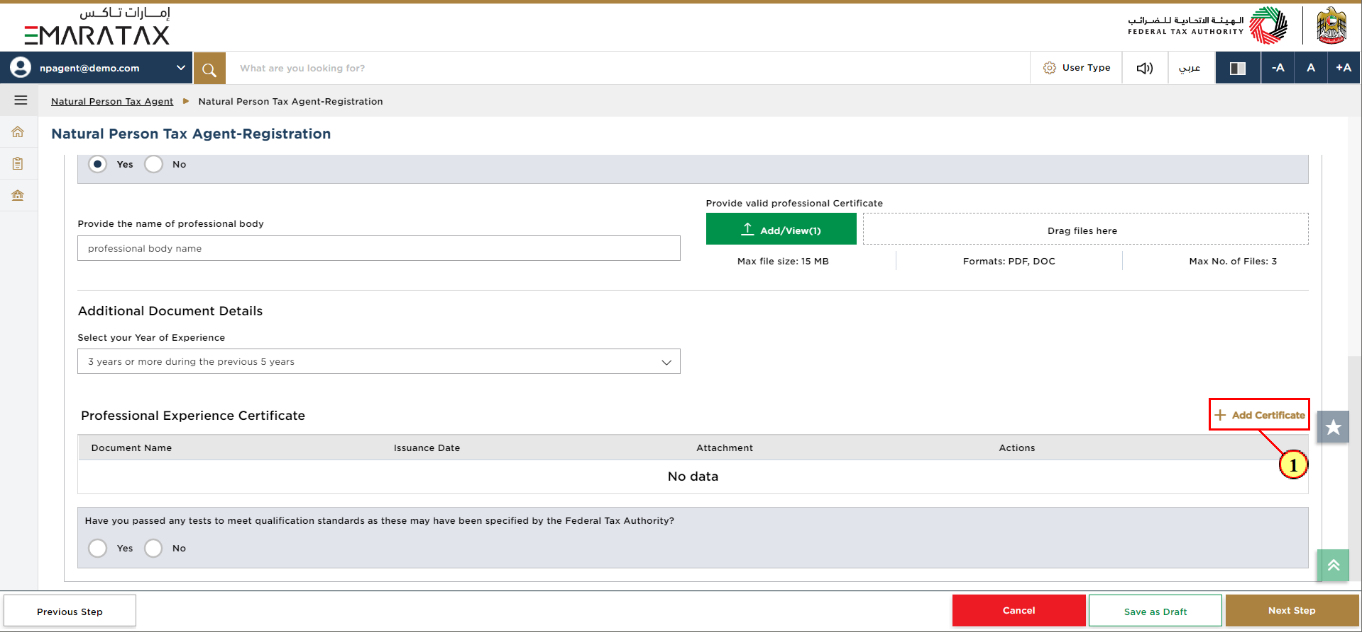Select No for passed qualification tests
The height and width of the screenshot is (637, 1366).
[x=153, y=548]
